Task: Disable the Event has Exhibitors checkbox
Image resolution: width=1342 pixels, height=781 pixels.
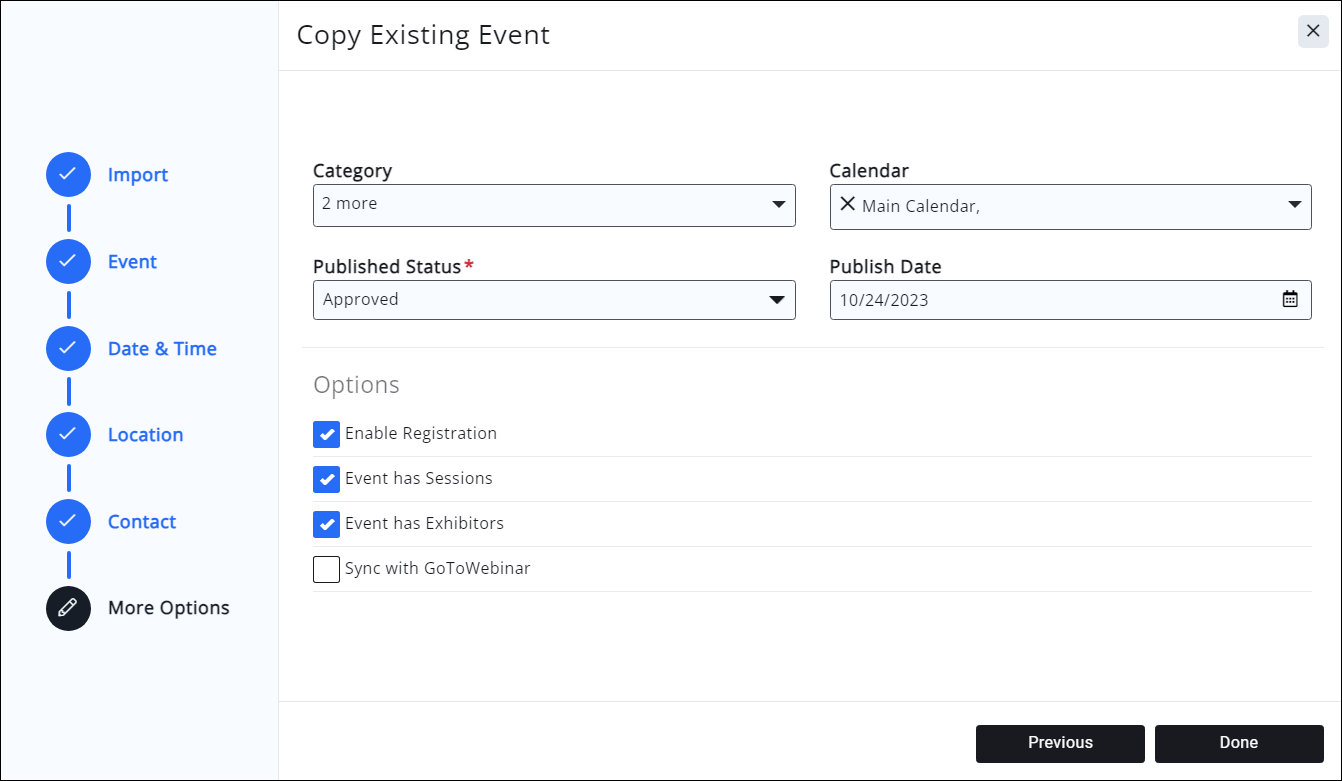Action: 326,524
